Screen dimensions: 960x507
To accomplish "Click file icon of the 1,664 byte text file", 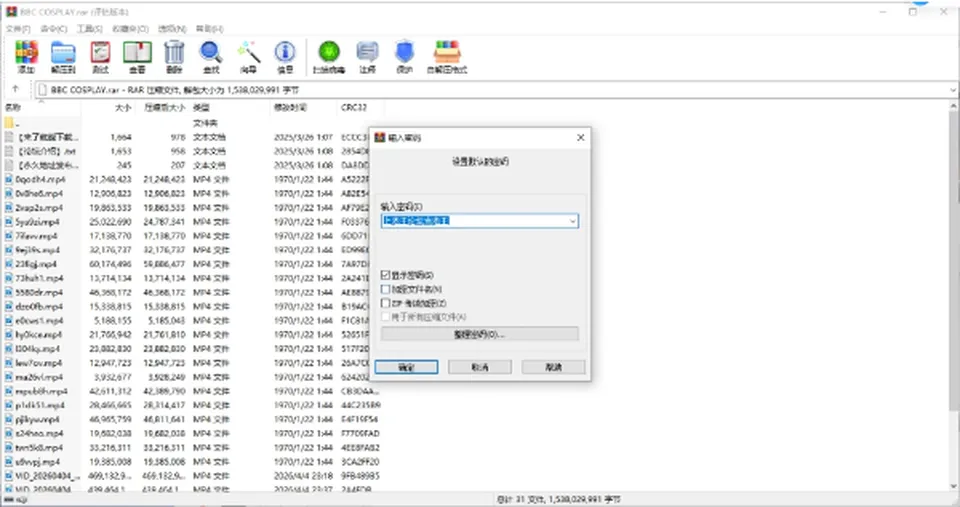I will coord(9,137).
